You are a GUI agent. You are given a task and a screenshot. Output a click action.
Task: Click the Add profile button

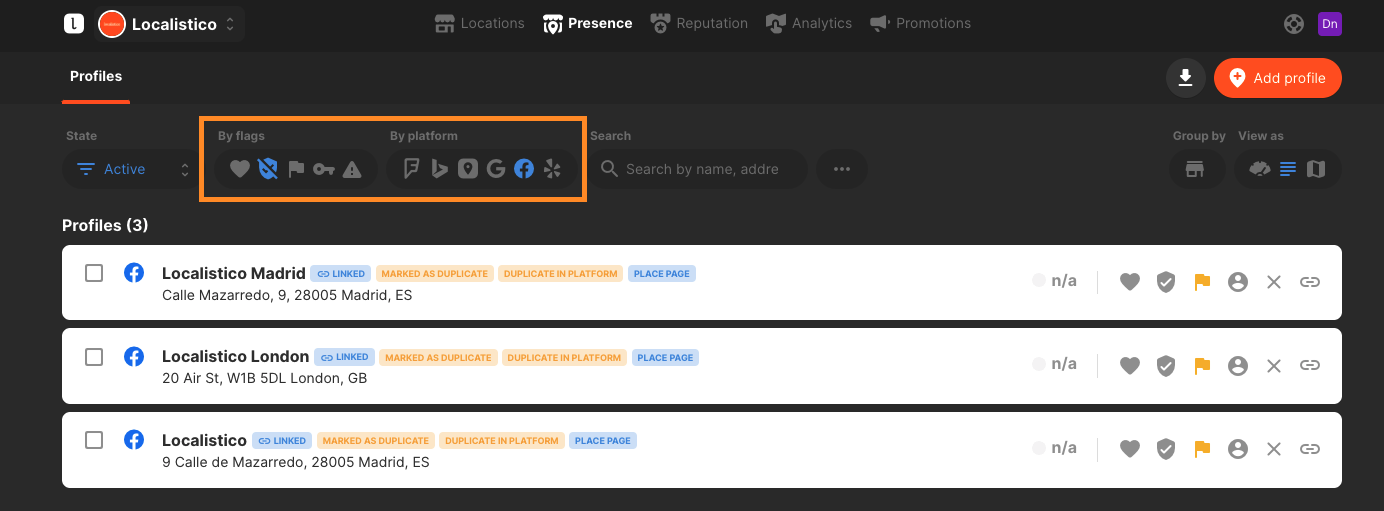1278,78
